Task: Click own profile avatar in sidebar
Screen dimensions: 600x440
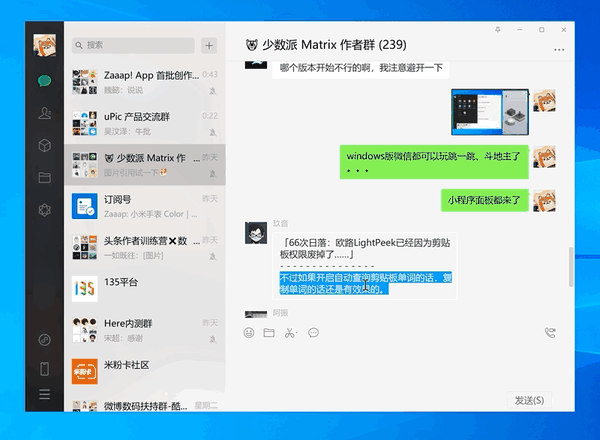Action: click(x=44, y=45)
